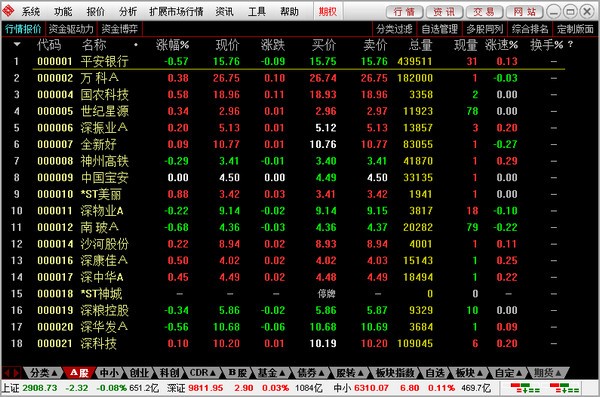
Task: Click the small dot marker next to 名称 header
Action: tap(136, 45)
